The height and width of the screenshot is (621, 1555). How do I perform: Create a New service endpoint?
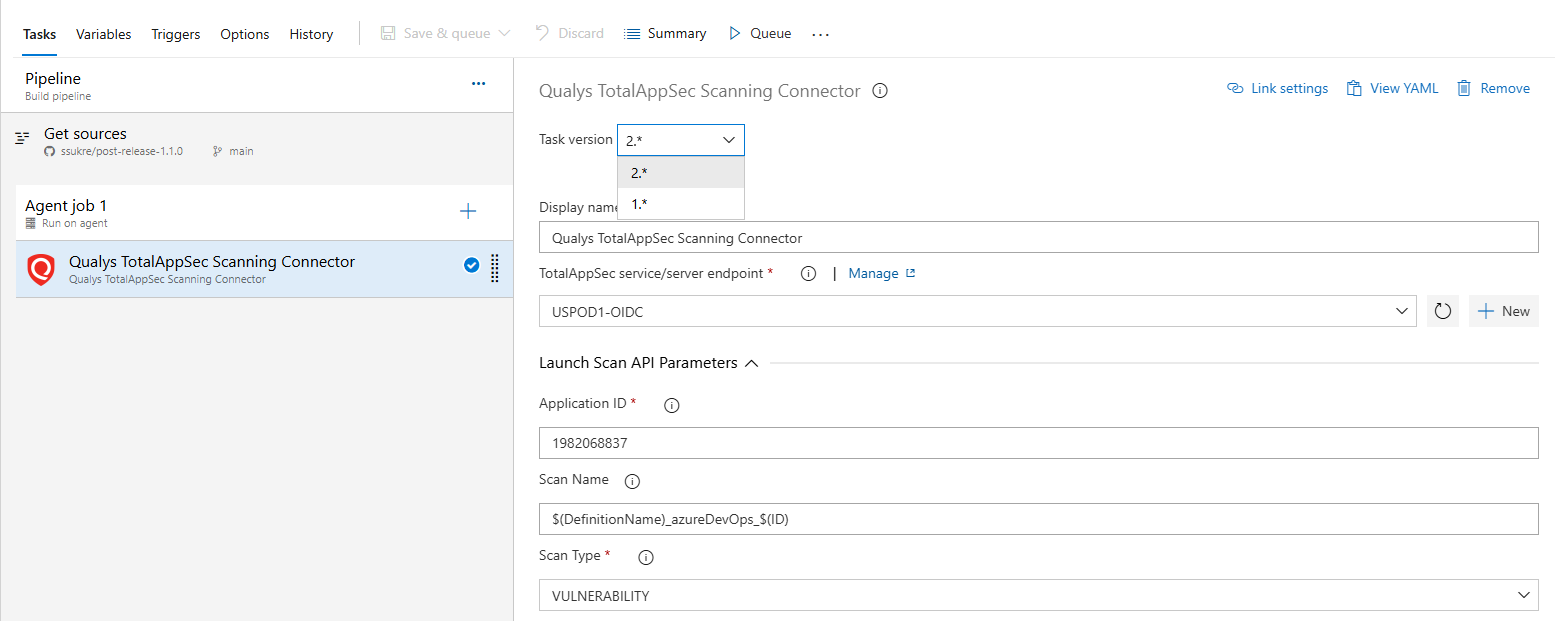[x=1503, y=311]
